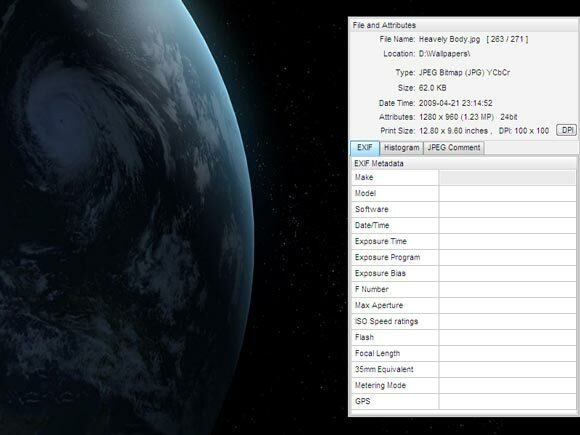Image resolution: width=580 pixels, height=435 pixels.
Task: Select the Exposure Bias row
Action: [x=463, y=273]
